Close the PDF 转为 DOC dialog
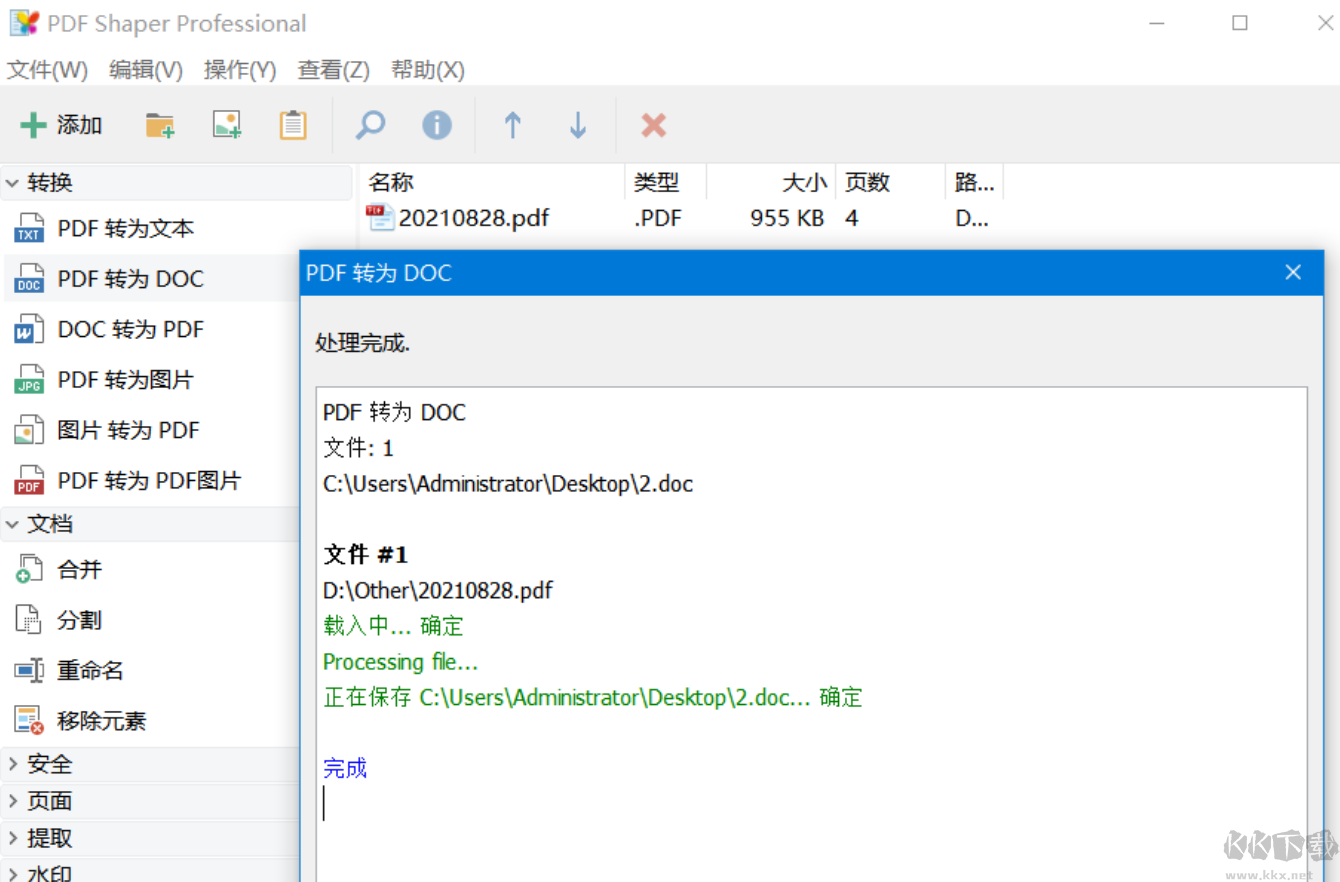Screen dimensions: 1340x882 1293,272
